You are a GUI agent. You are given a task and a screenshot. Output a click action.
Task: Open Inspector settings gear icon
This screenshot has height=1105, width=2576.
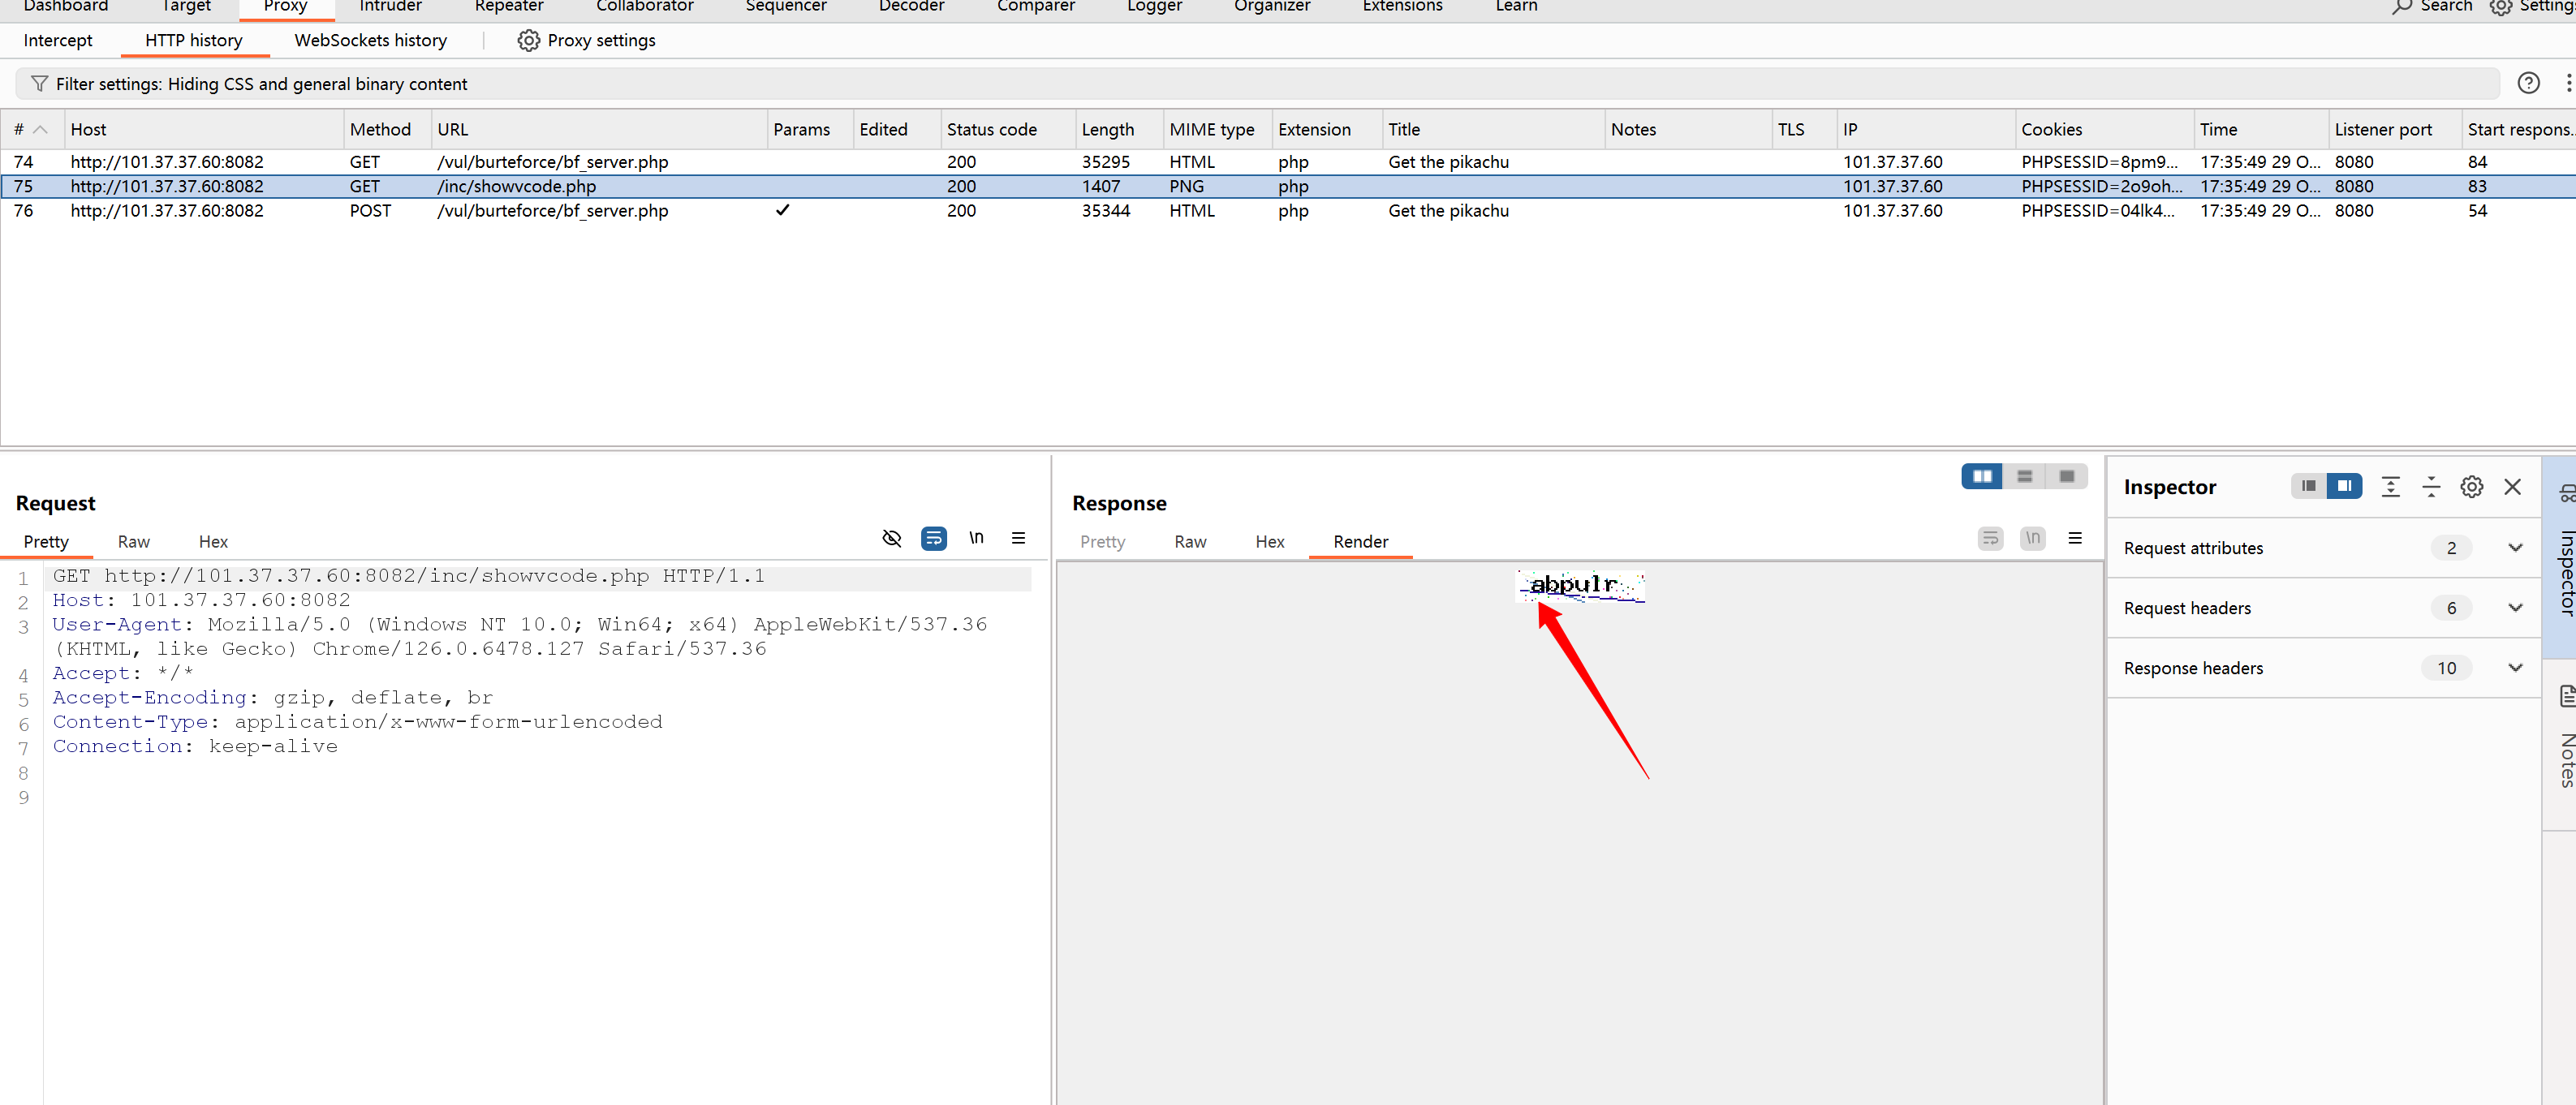2471,487
